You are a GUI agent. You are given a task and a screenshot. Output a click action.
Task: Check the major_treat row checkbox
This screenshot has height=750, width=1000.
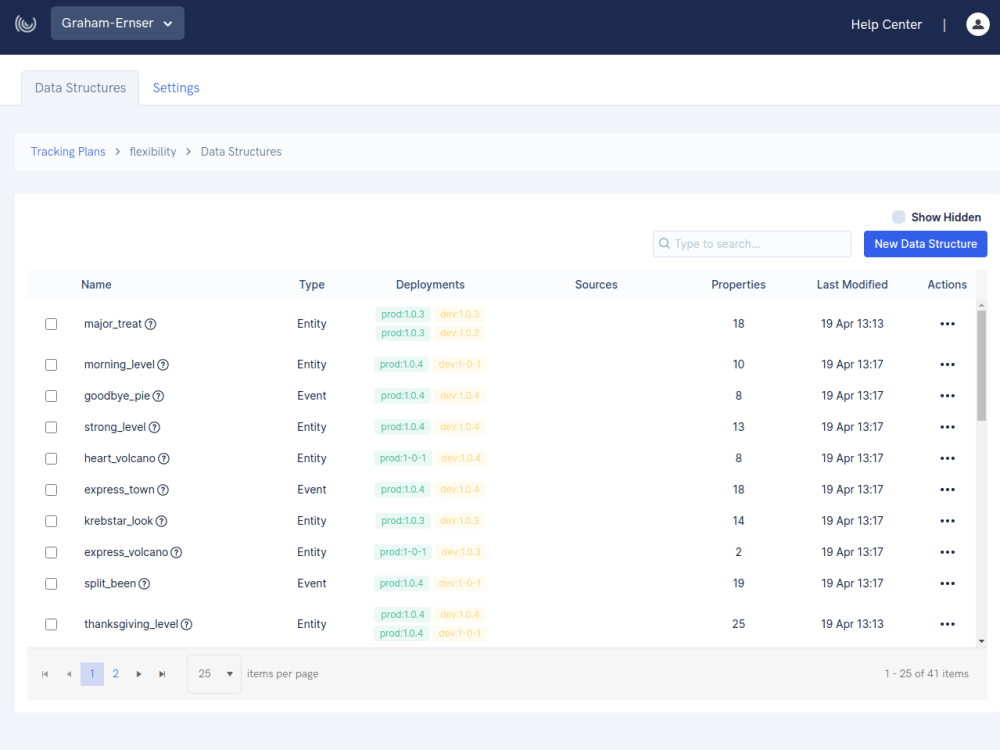click(x=51, y=324)
